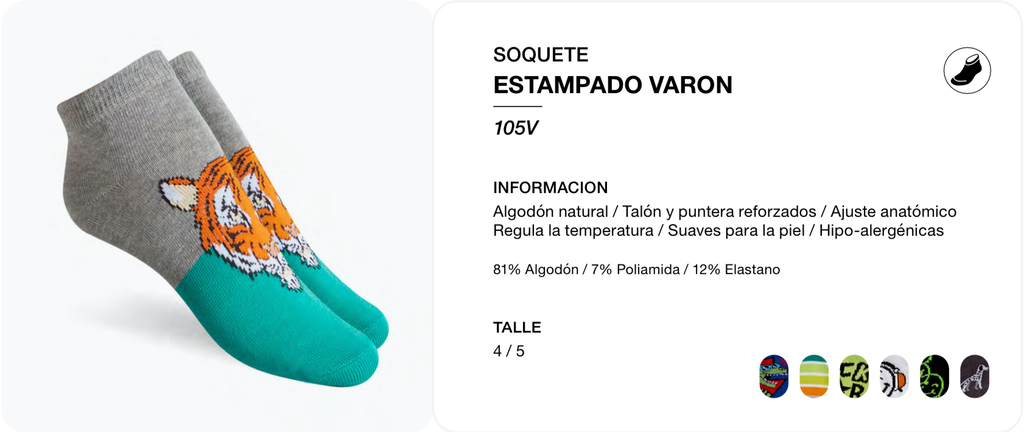Click the Talón y puntera reforzados text
Viewport: 1024px width, 432px height.
point(719,212)
